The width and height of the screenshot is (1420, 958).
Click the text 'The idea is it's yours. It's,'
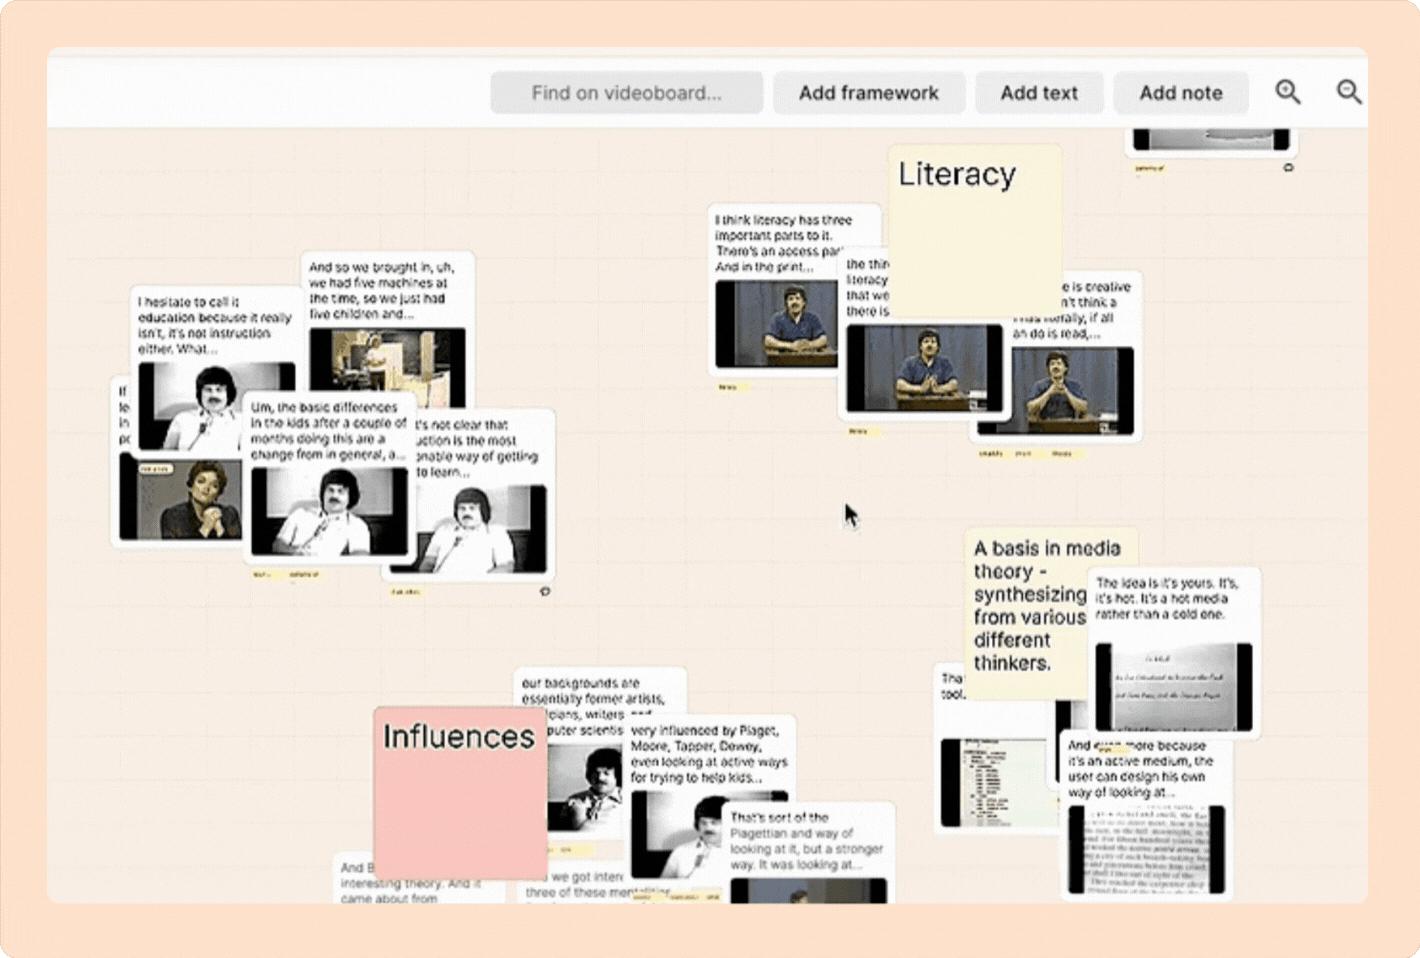tap(1167, 583)
